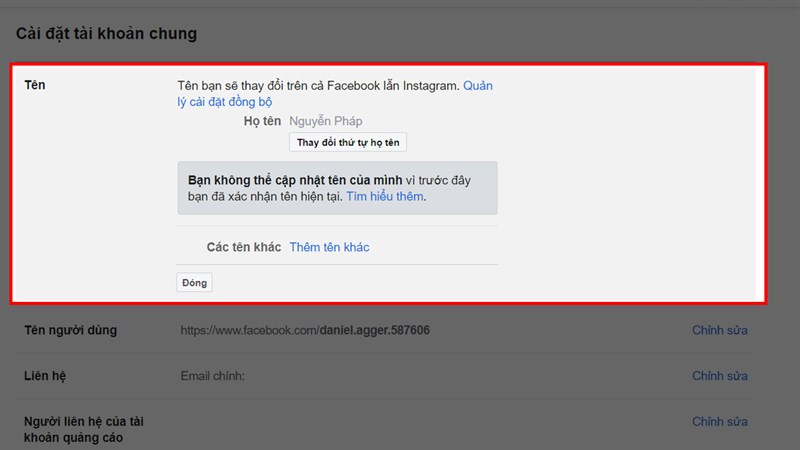
Task: Click the Thay đổi thứ tự họ tên button
Action: coord(348,142)
